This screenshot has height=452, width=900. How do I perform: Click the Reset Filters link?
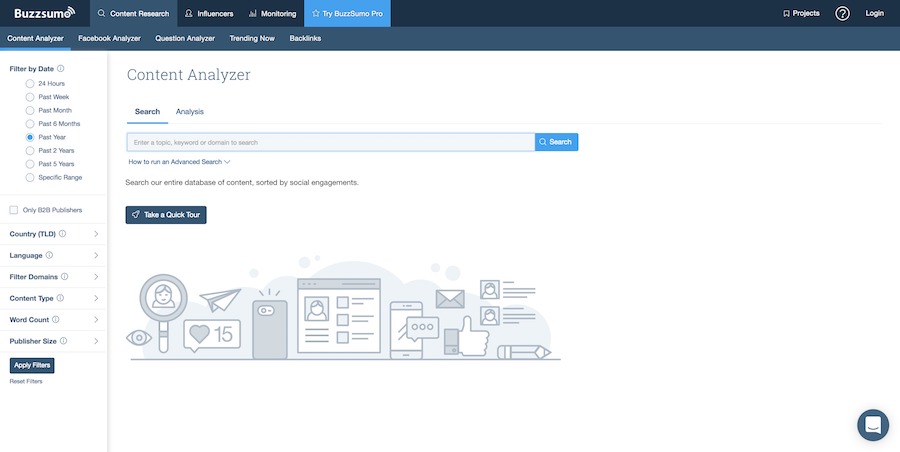(x=26, y=381)
